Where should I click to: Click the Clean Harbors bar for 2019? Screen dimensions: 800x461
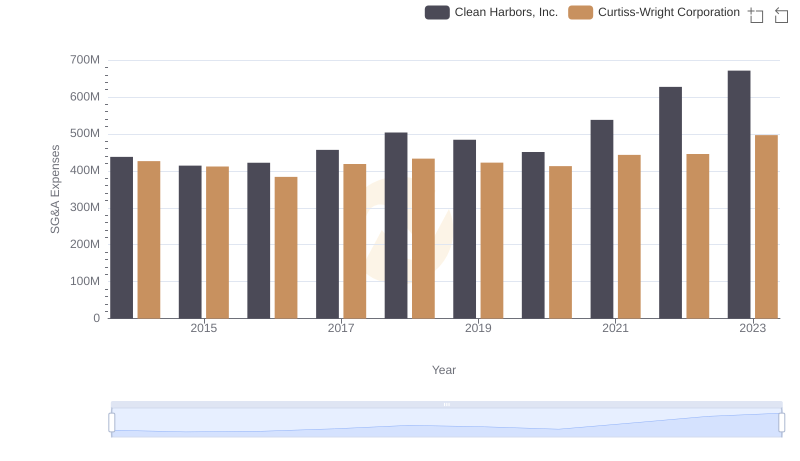click(464, 229)
